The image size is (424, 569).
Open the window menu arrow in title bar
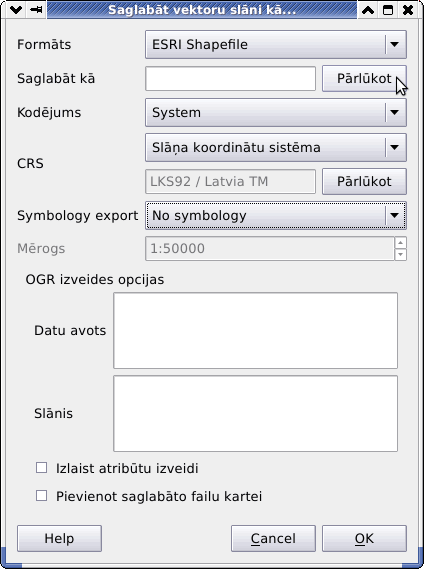tap(16, 10)
